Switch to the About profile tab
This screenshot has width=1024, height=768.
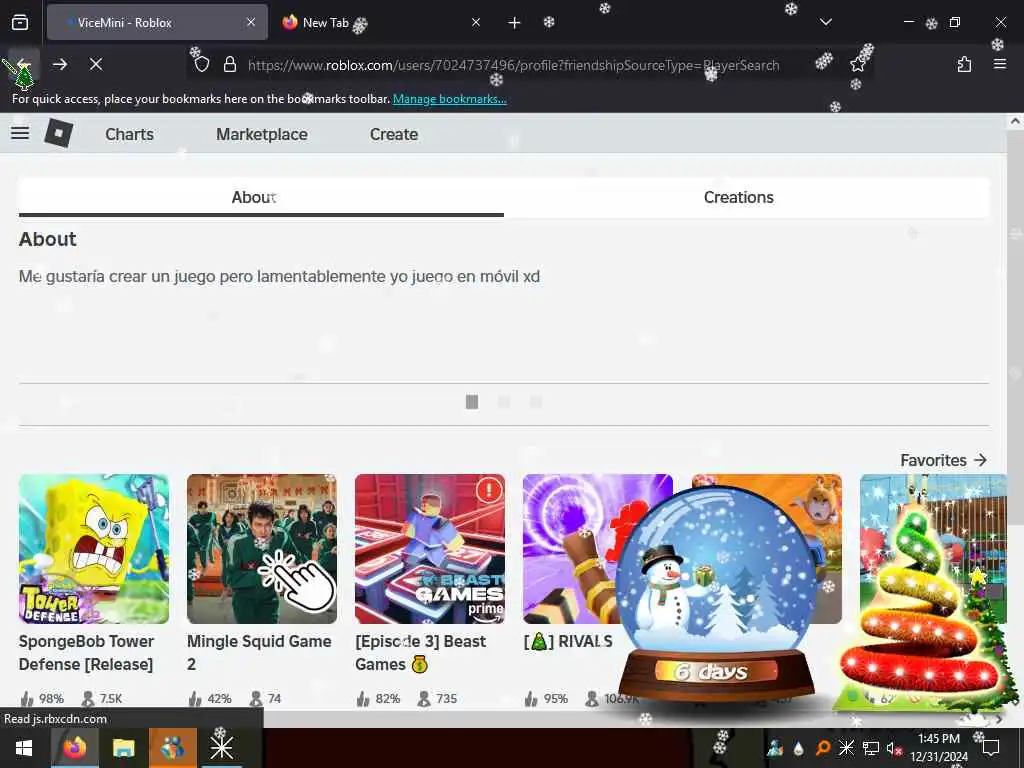(261, 197)
